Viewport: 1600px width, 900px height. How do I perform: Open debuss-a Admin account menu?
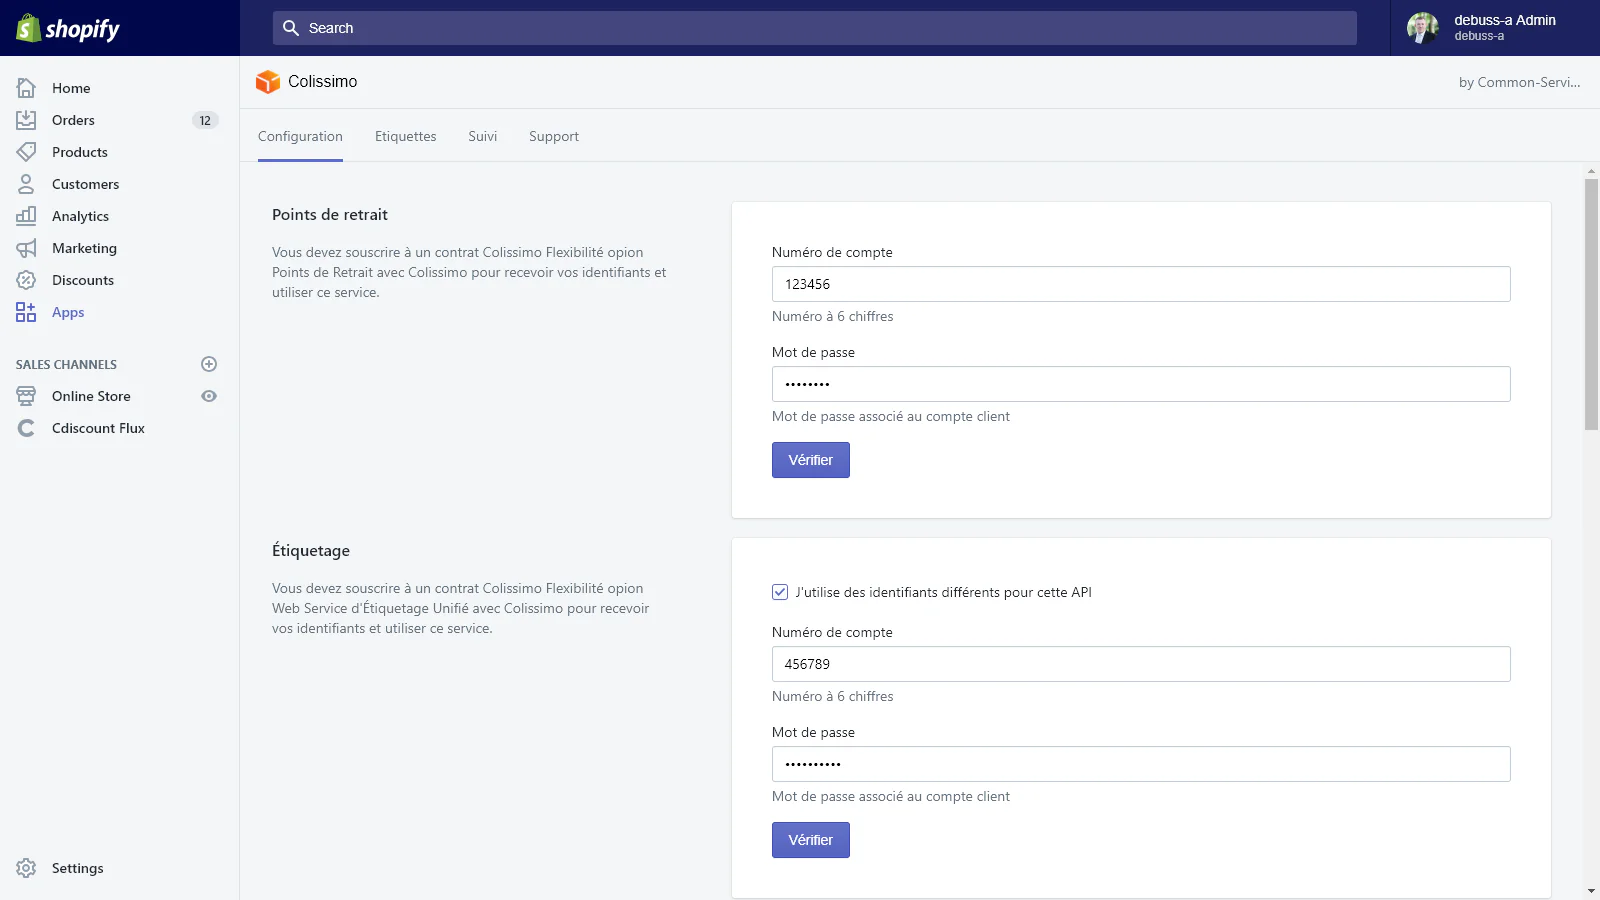[x=1495, y=28]
